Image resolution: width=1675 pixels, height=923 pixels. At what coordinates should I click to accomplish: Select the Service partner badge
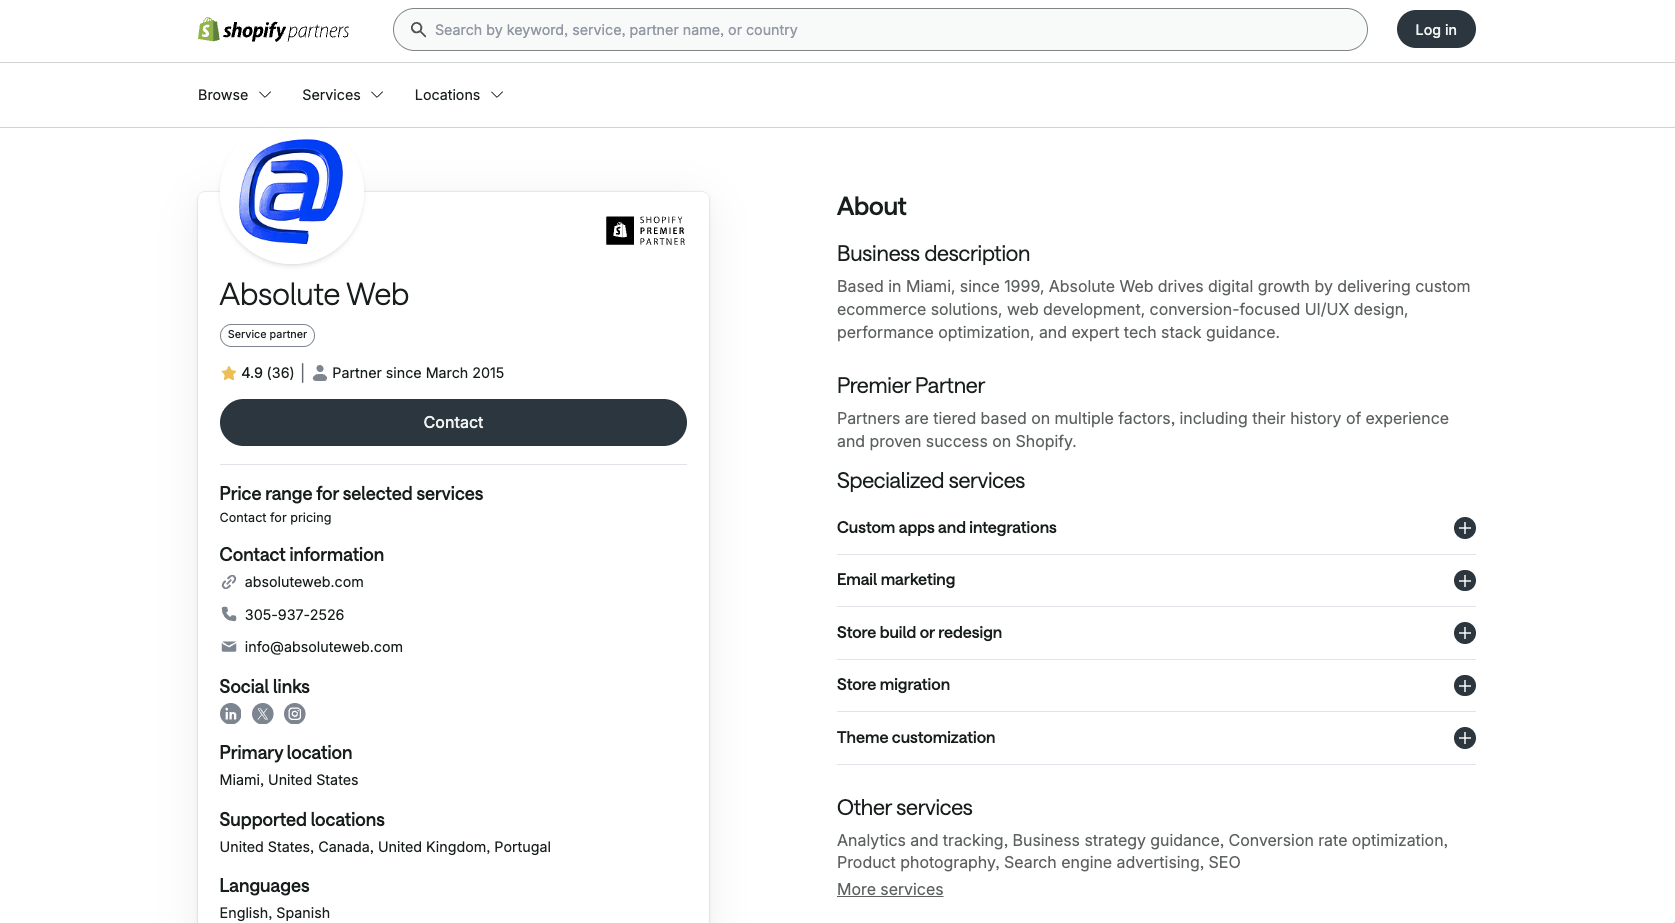(x=266, y=334)
